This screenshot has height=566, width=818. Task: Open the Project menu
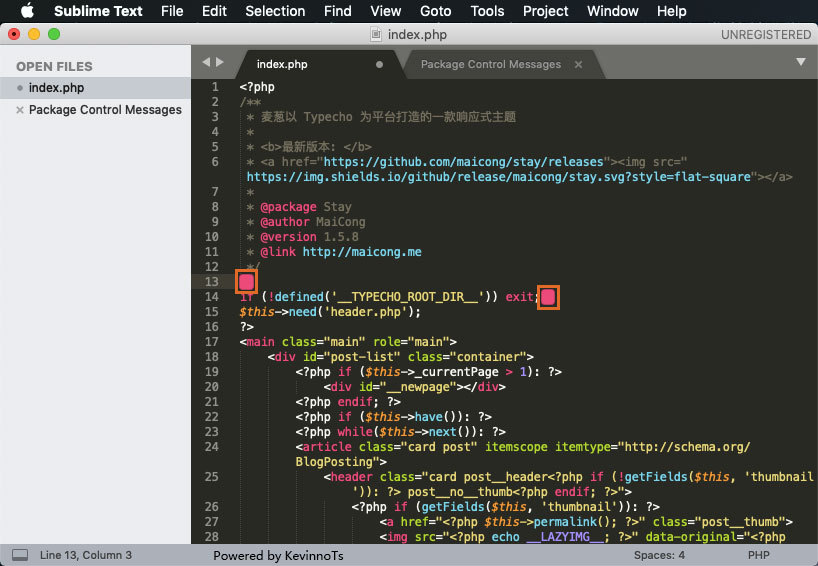pyautogui.click(x=546, y=11)
